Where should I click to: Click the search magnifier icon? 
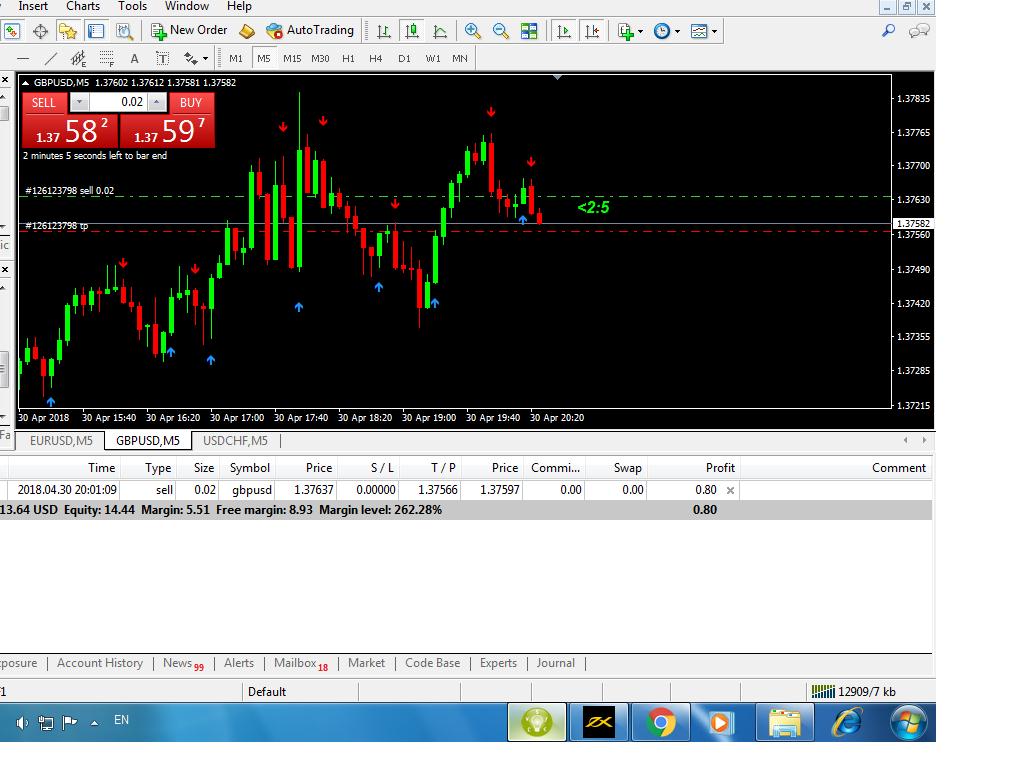click(888, 30)
